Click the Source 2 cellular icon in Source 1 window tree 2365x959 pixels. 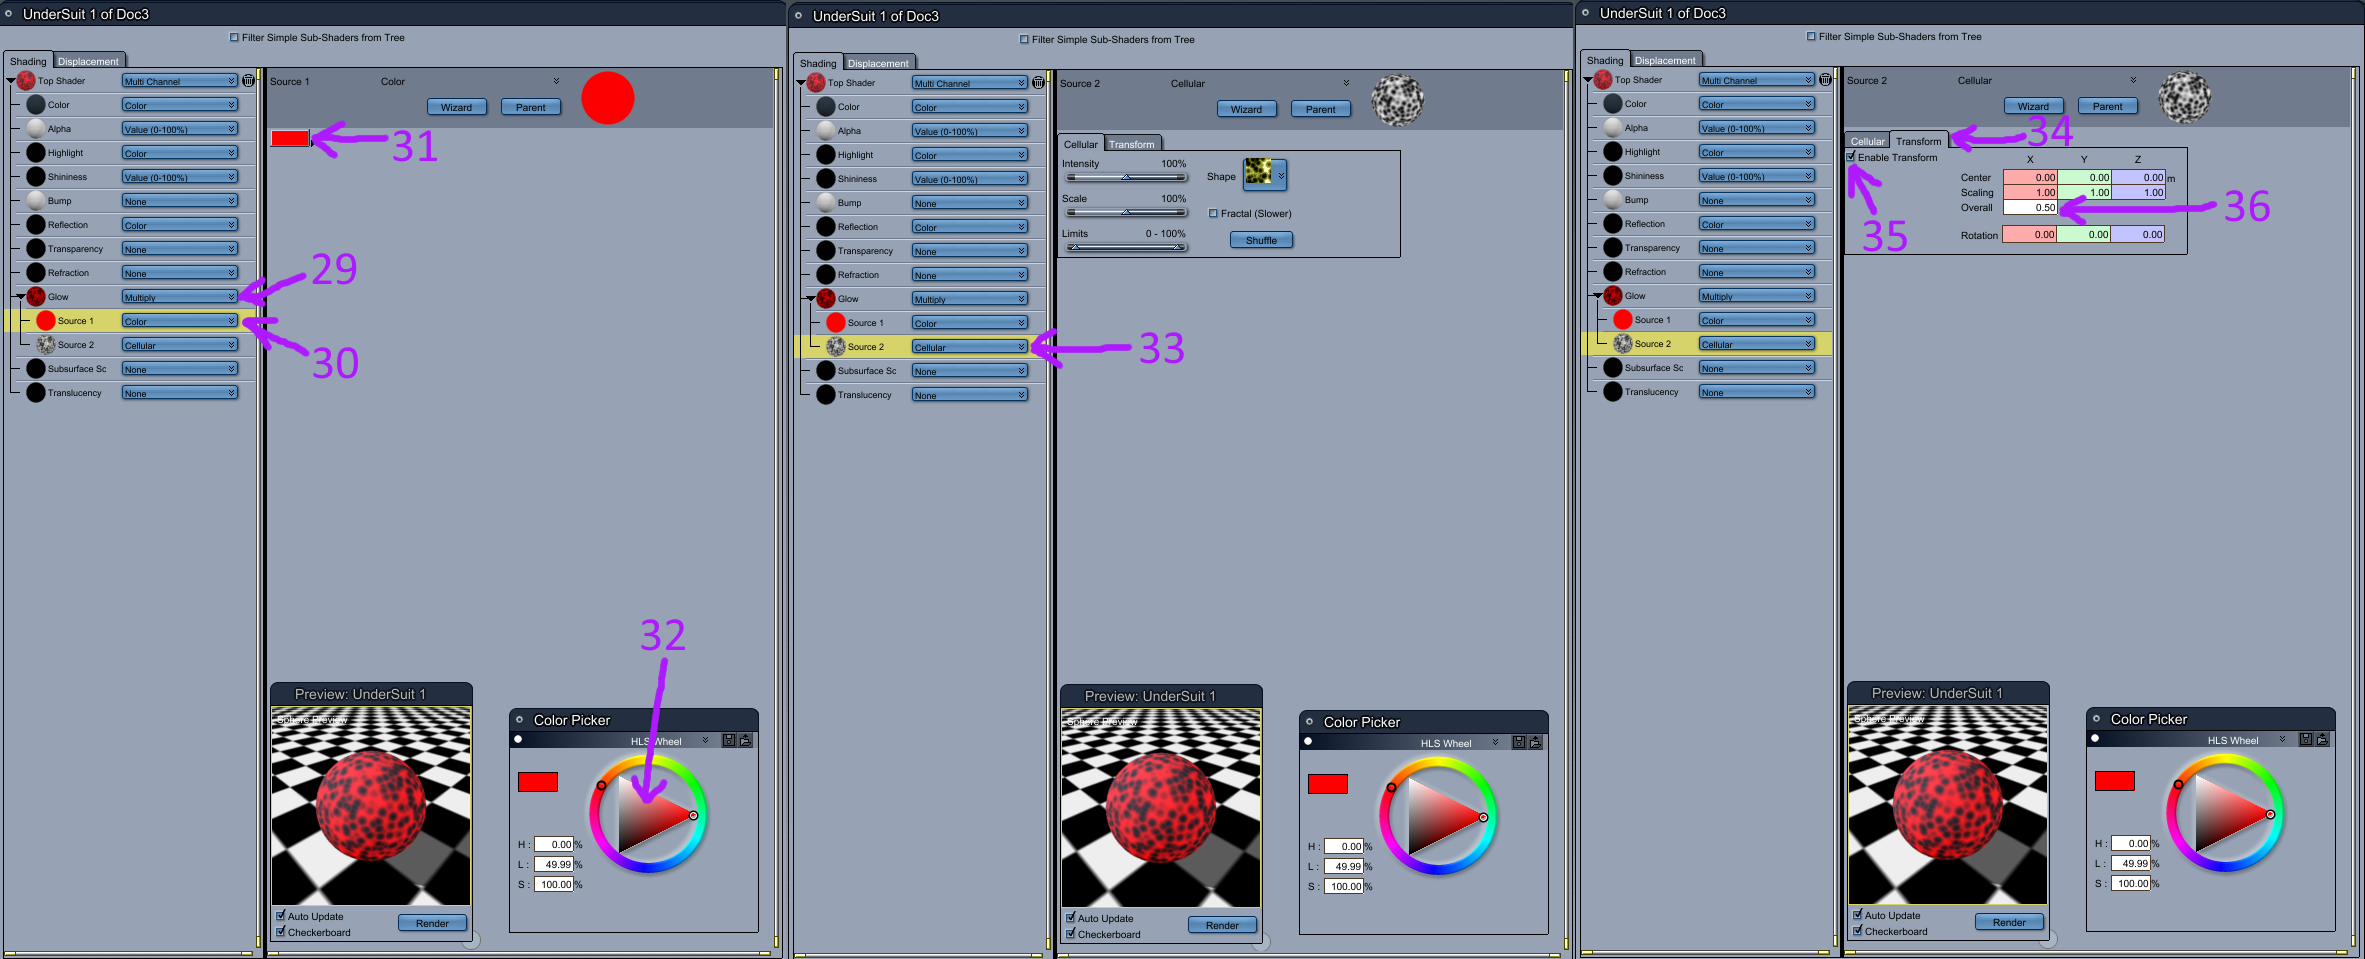[x=46, y=345]
